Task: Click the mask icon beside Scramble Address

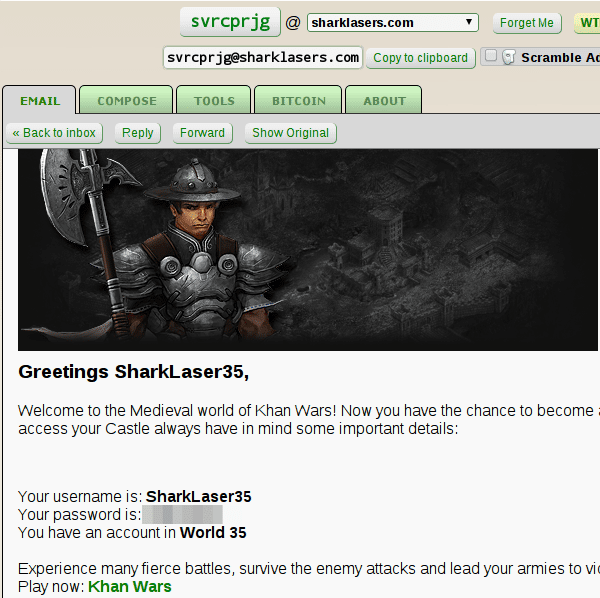Action: point(509,57)
